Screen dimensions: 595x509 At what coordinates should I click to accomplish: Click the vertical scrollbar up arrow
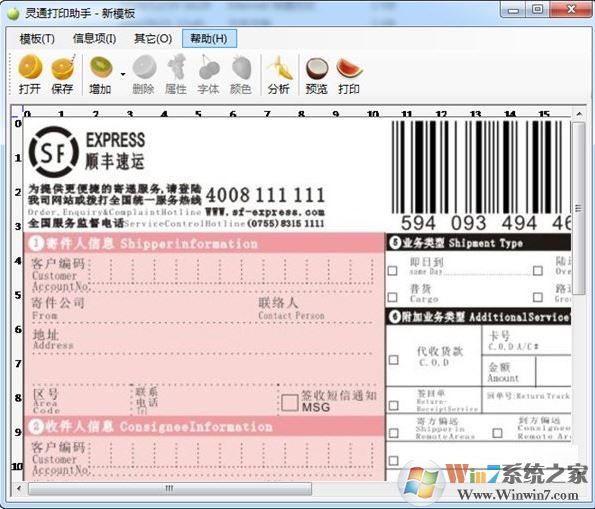(x=579, y=113)
